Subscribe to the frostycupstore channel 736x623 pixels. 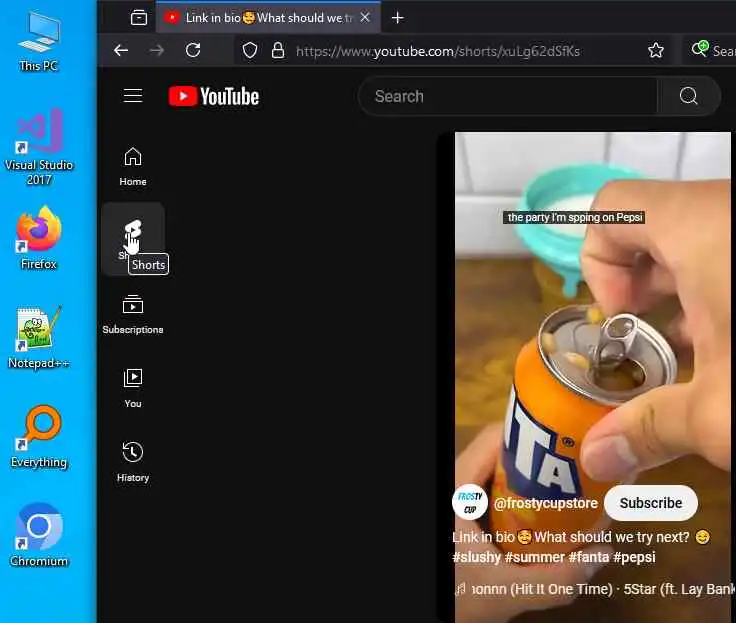651,503
